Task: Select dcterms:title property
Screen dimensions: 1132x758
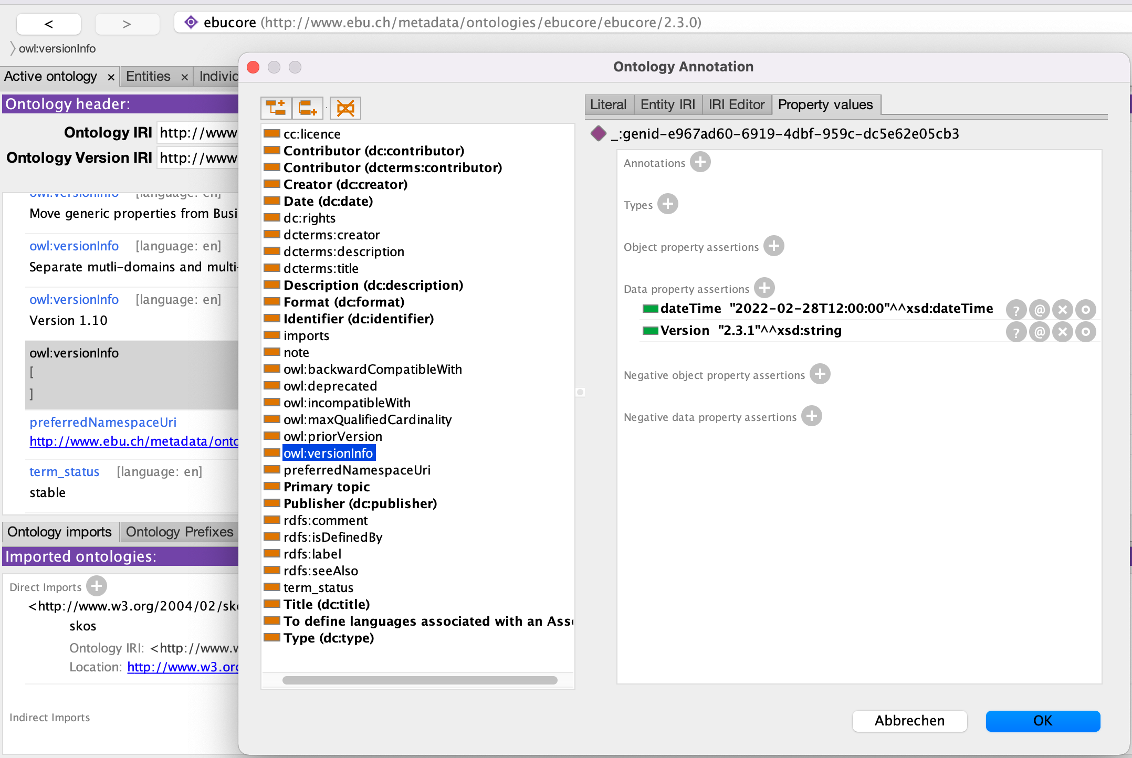Action: point(321,269)
